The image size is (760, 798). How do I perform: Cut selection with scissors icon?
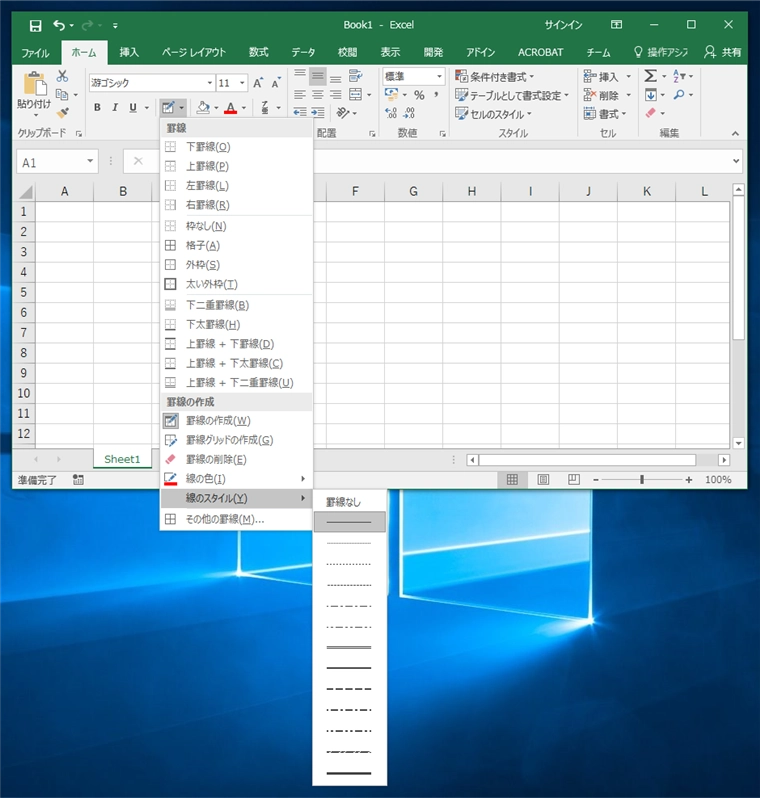(62, 76)
